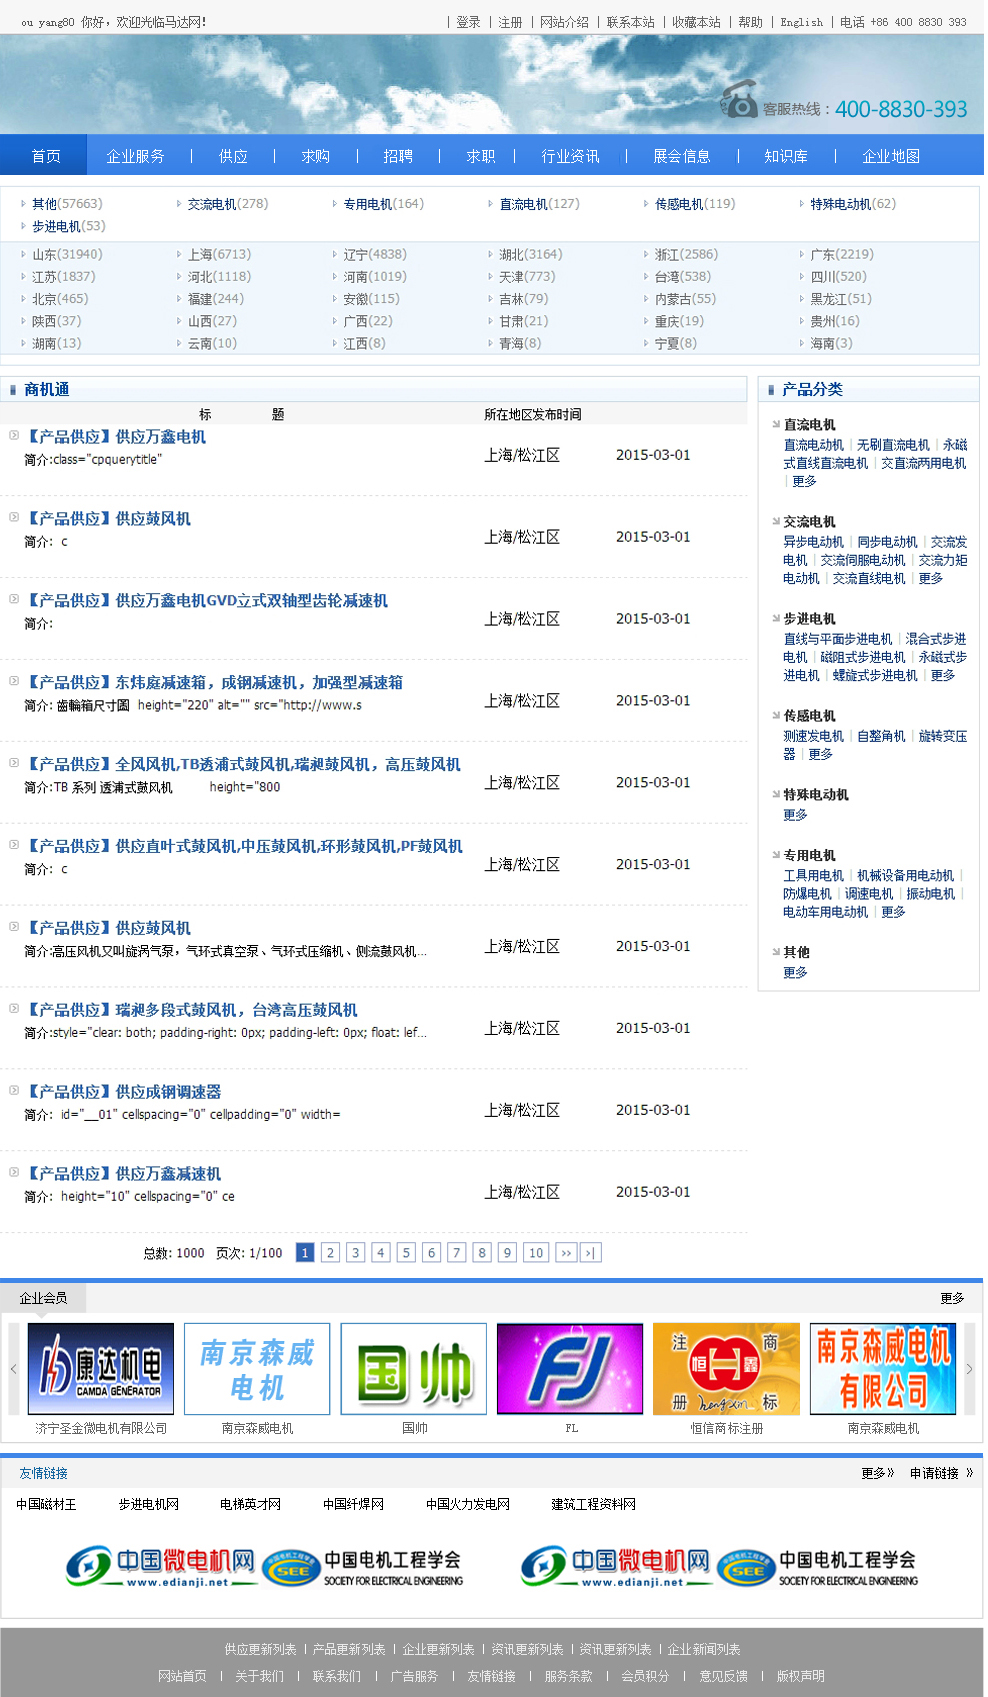Click the 康达机电 Camda Generator logo
The width and height of the screenshot is (988, 1697).
tap(101, 1369)
